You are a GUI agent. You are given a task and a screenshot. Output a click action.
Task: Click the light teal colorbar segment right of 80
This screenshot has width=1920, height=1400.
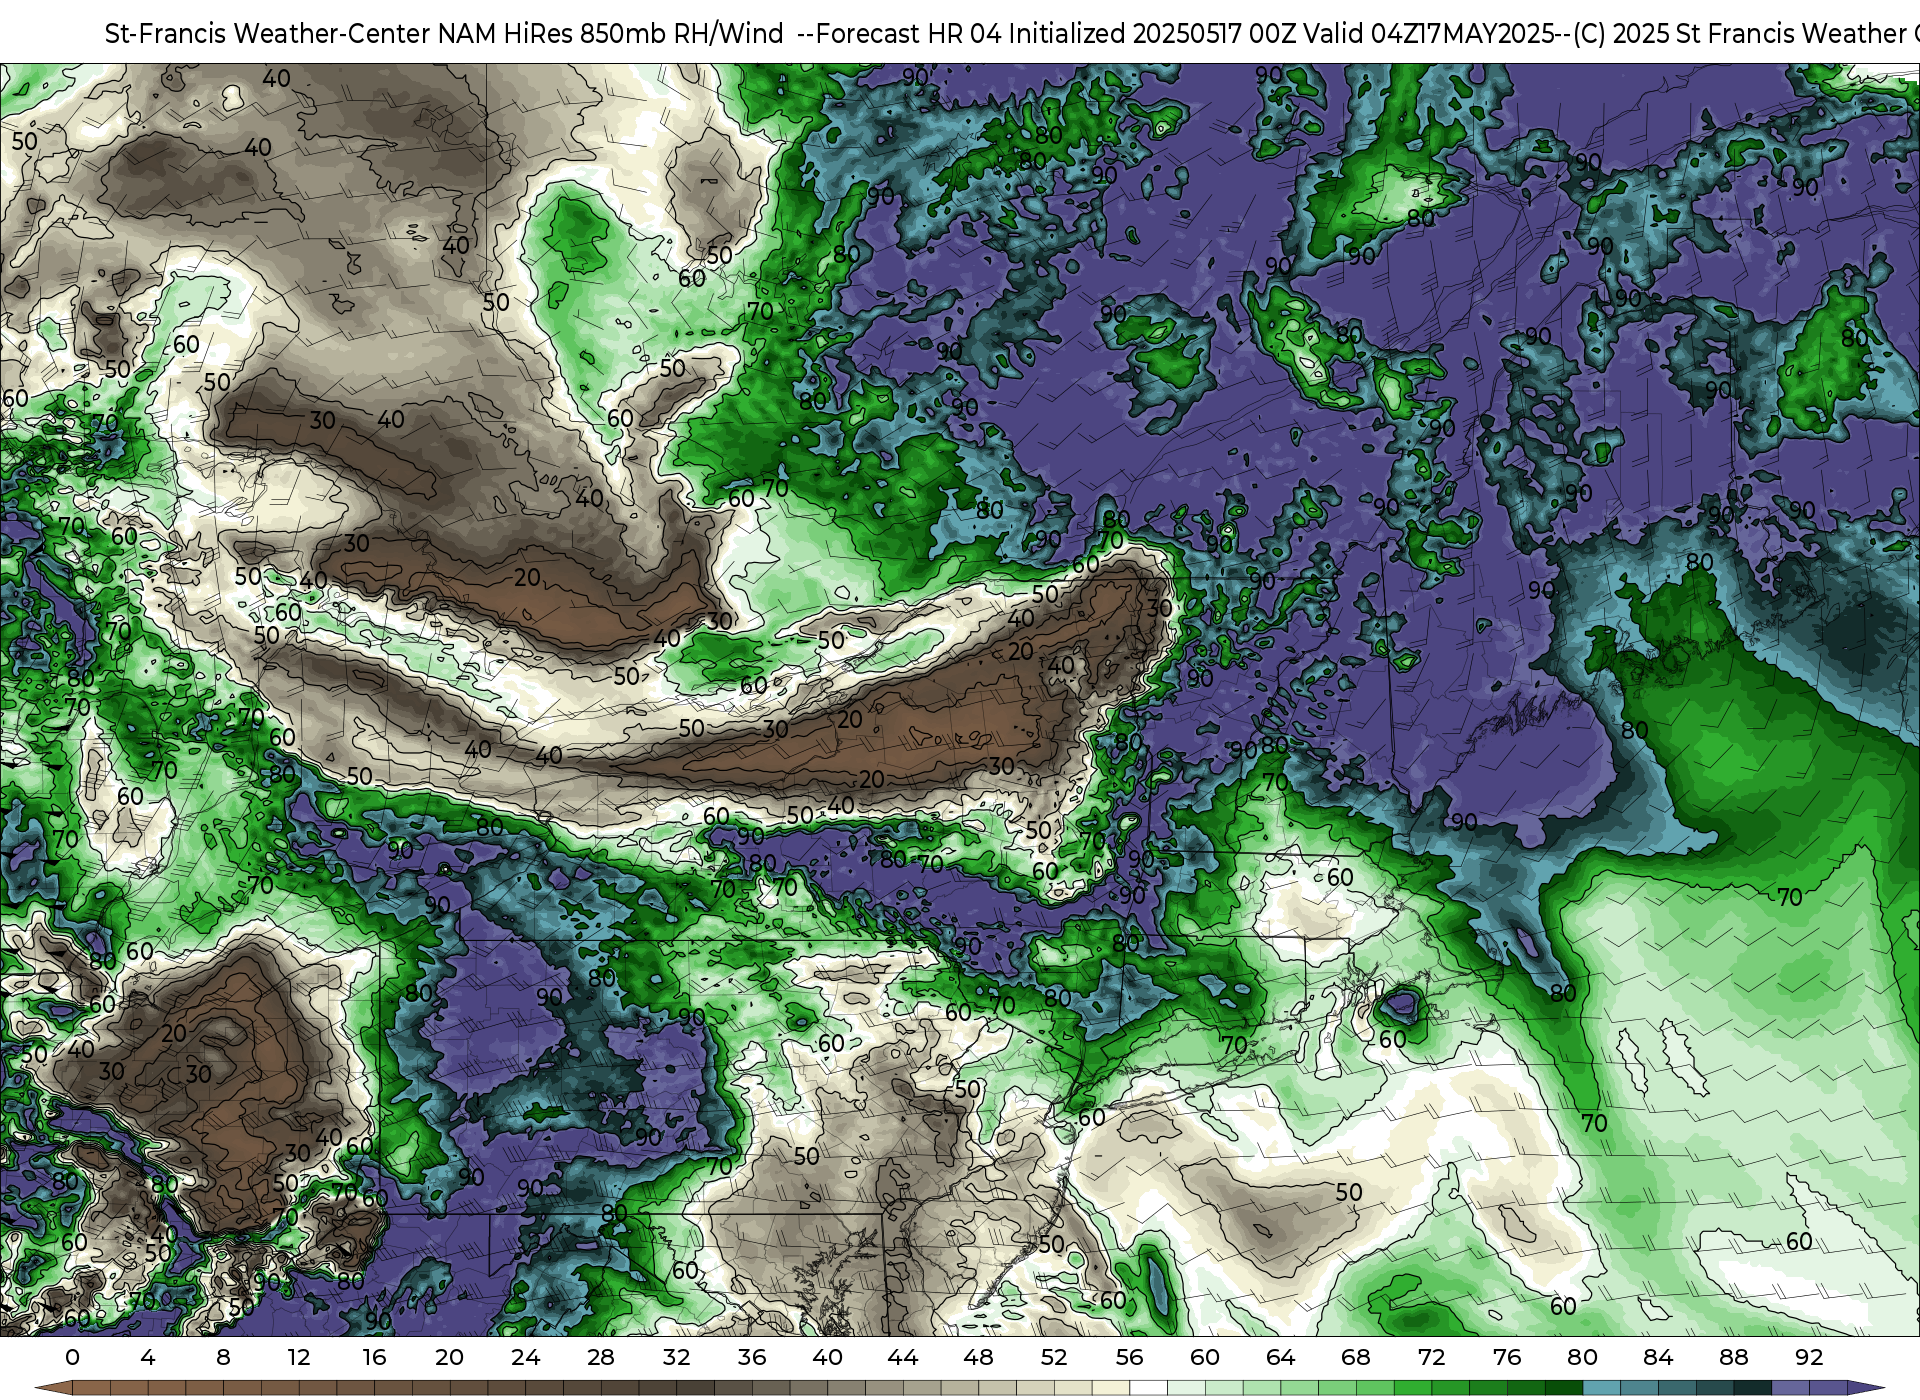point(1601,1388)
